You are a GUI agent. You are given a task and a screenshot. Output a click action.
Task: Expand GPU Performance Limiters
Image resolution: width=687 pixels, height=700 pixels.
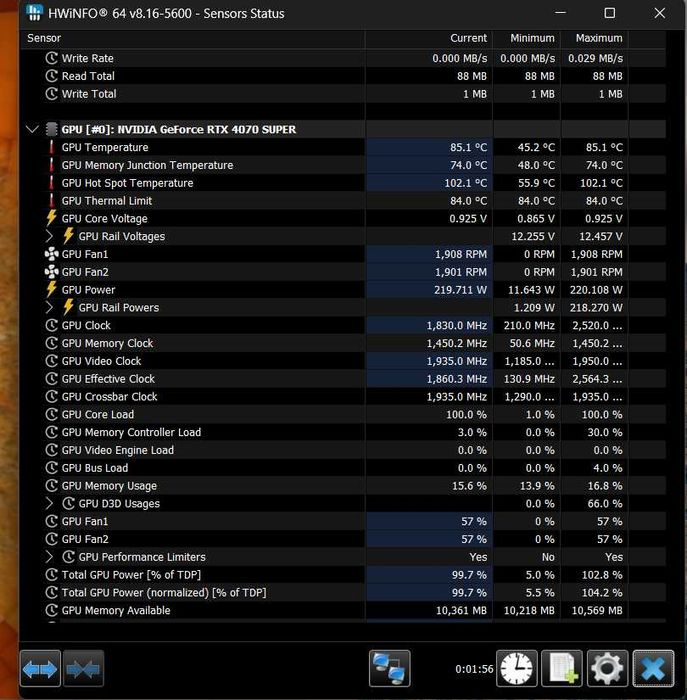pos(49,557)
